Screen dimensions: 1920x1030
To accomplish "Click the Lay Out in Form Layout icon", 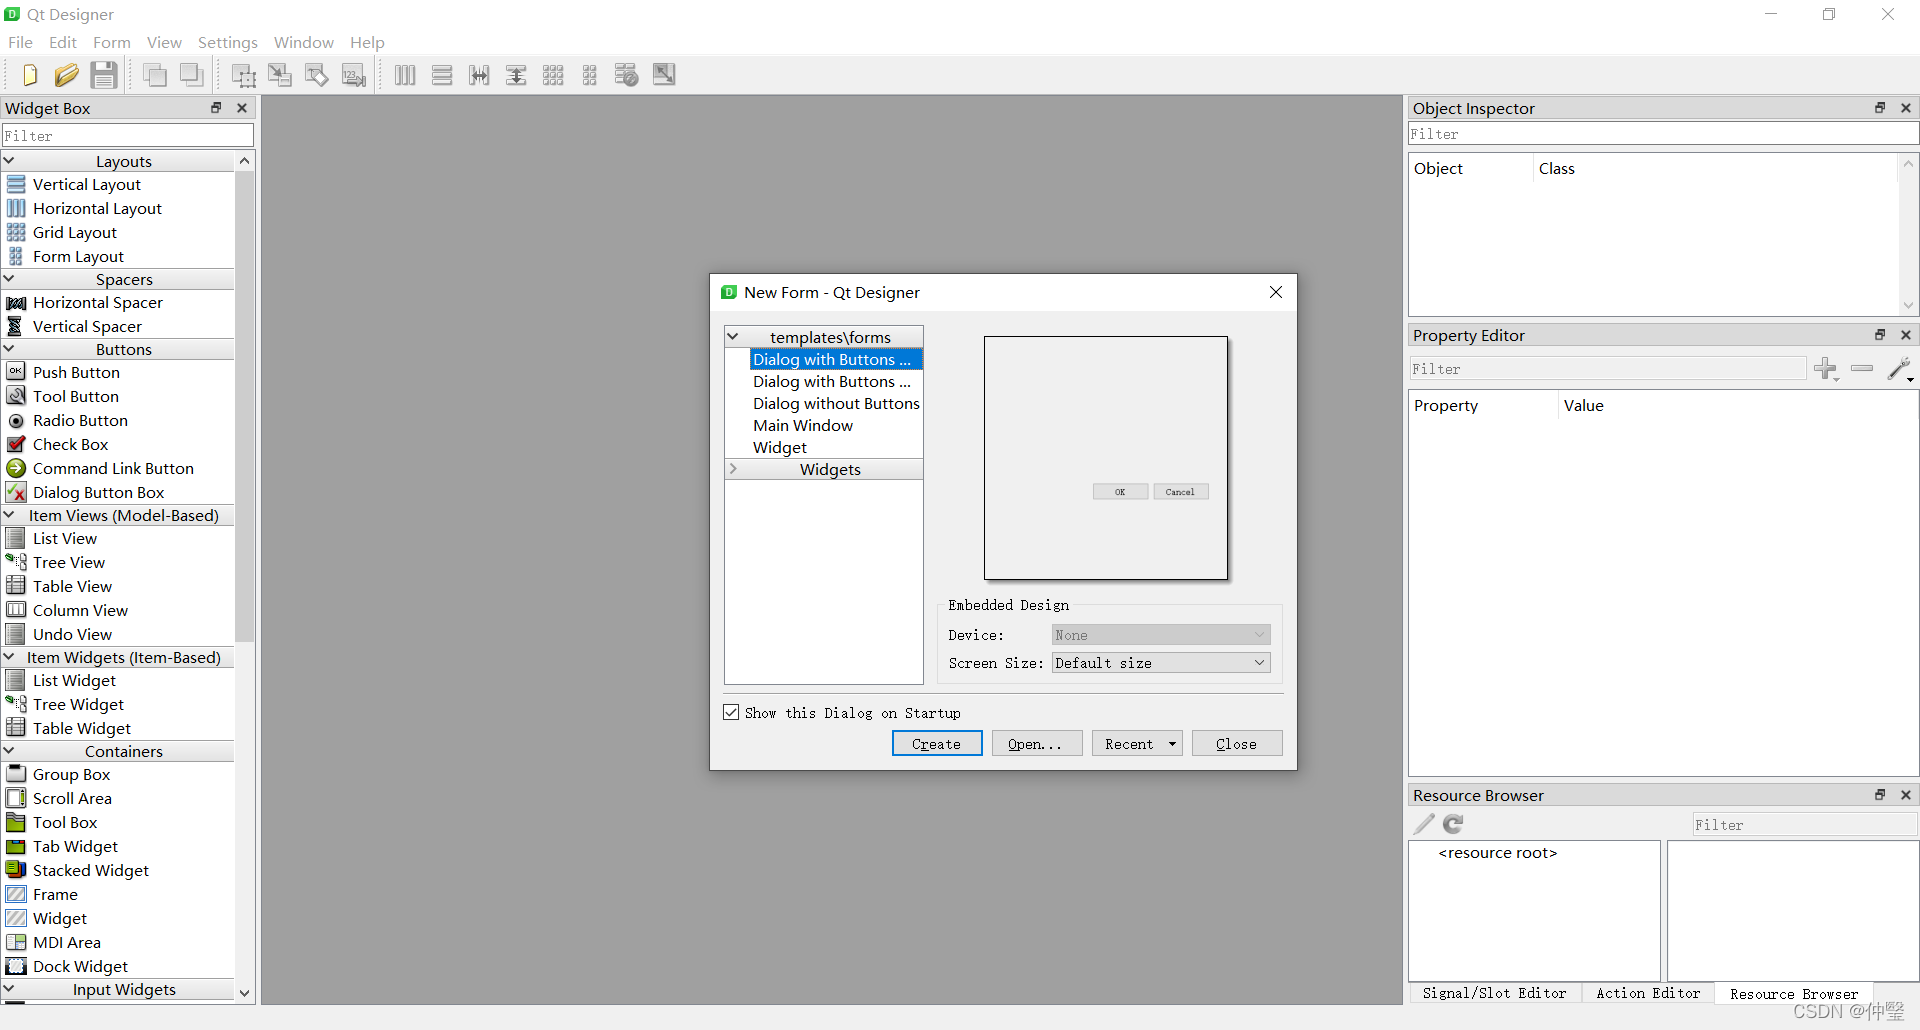I will pyautogui.click(x=590, y=75).
